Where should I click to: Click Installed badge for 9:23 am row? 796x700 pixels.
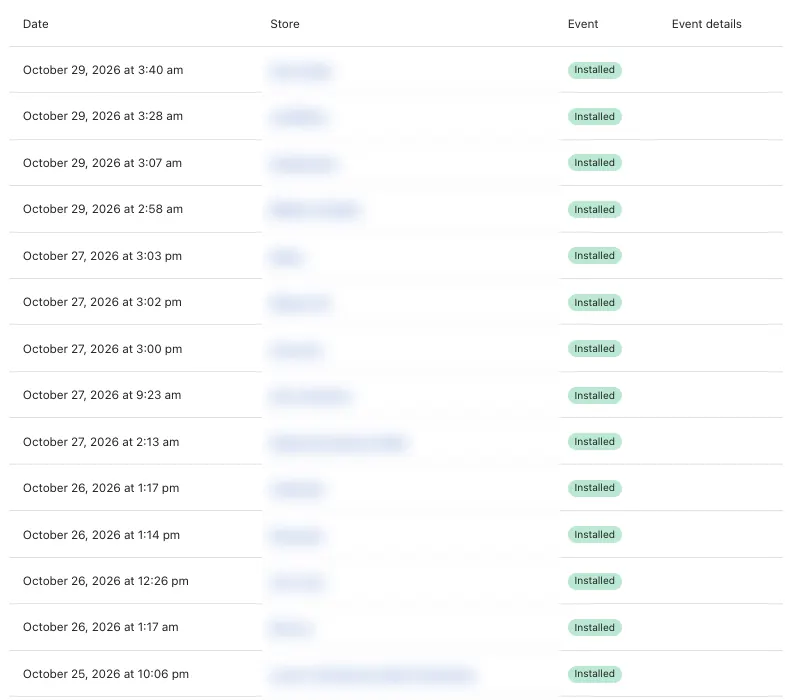click(x=594, y=395)
